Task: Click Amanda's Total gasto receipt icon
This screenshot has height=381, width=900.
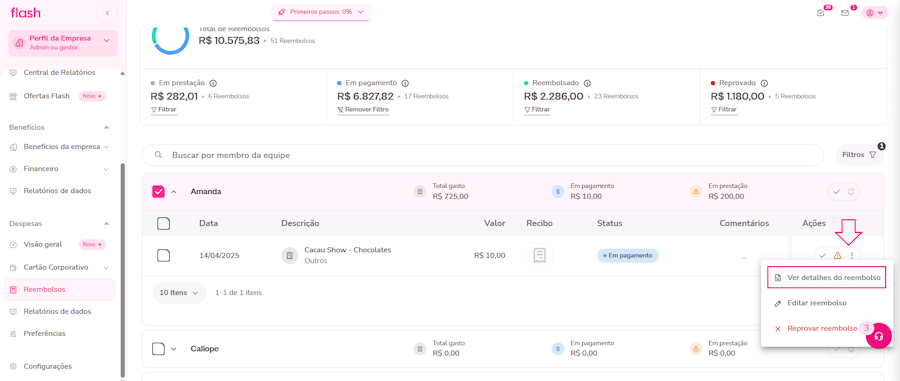Action: (421, 192)
